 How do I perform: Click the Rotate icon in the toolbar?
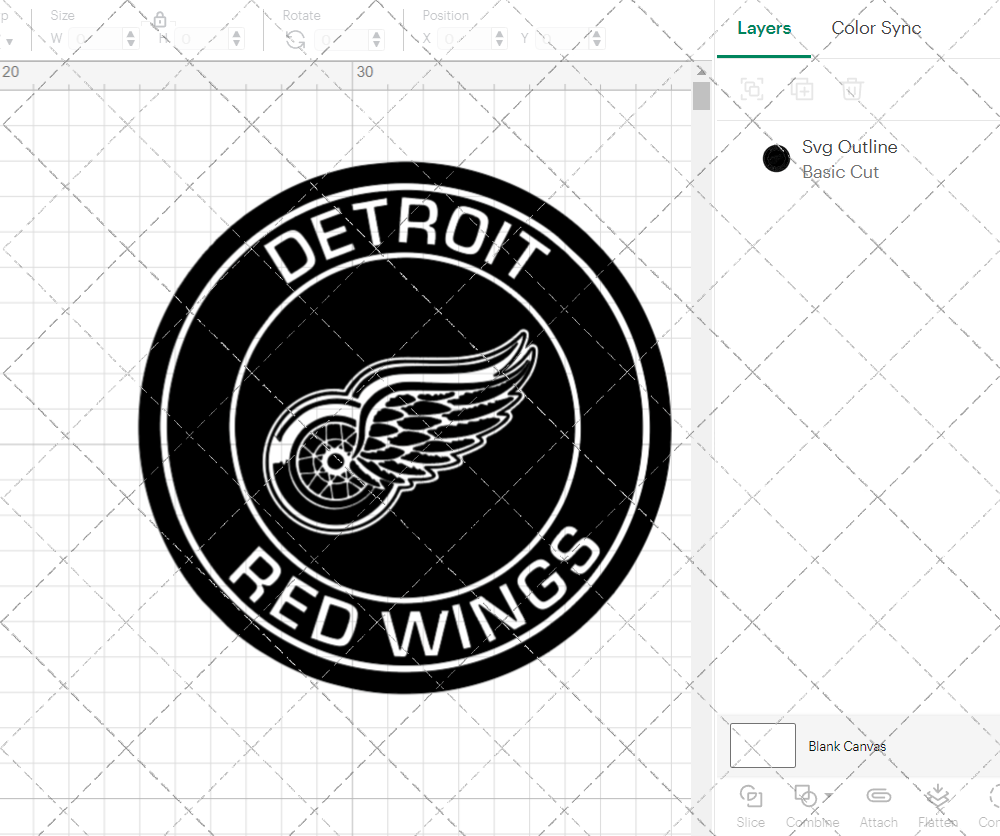[294, 38]
